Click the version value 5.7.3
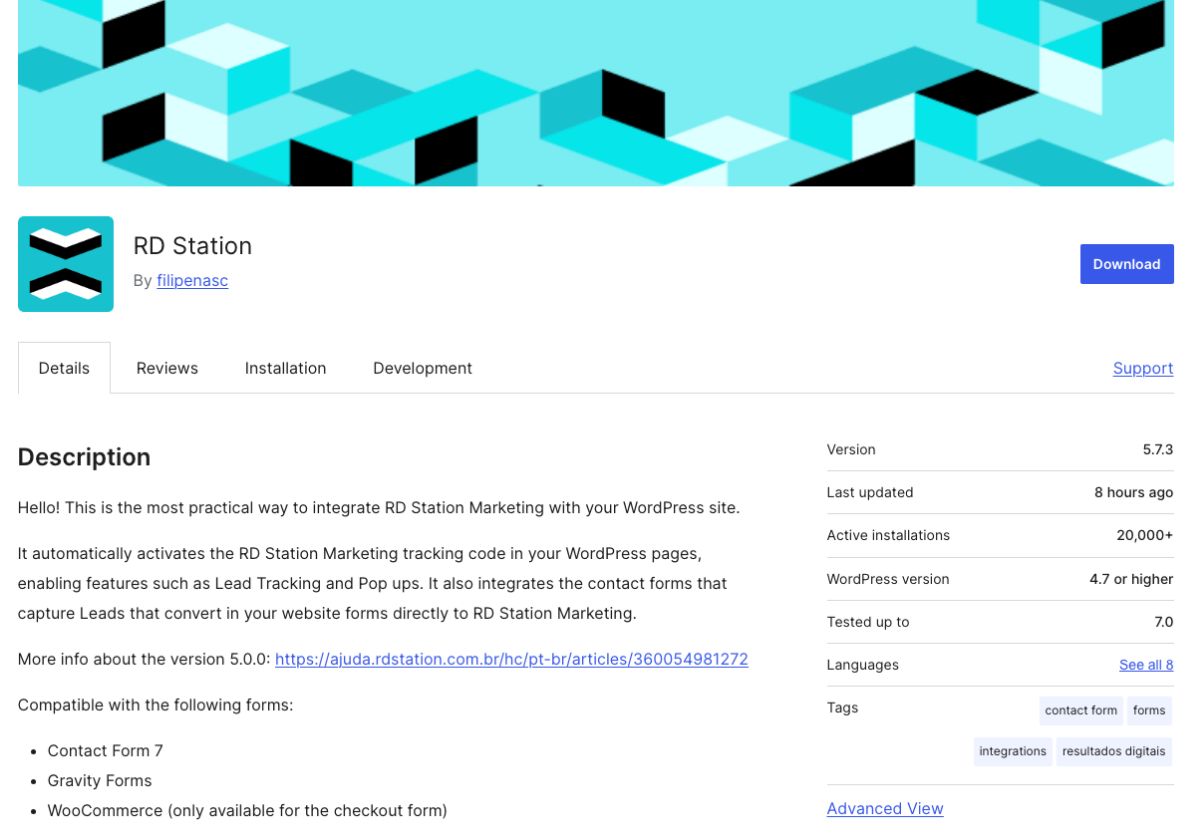Viewport: 1200px width, 835px height. (x=1158, y=450)
